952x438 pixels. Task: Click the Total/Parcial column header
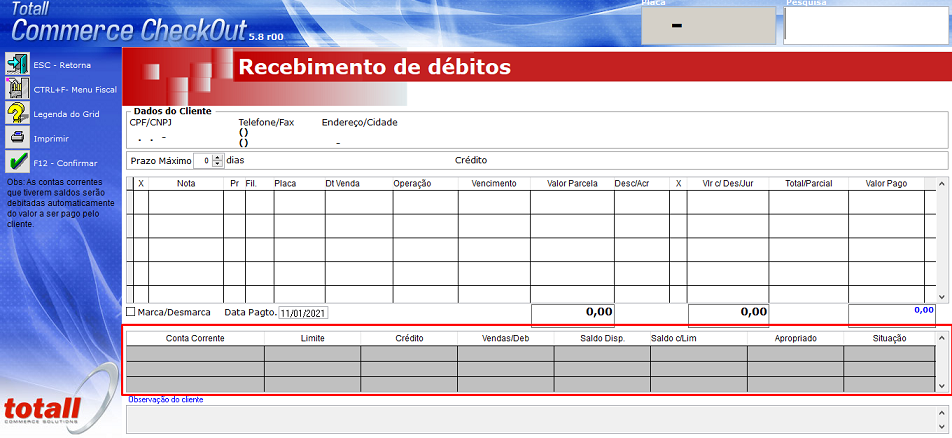pos(808,183)
